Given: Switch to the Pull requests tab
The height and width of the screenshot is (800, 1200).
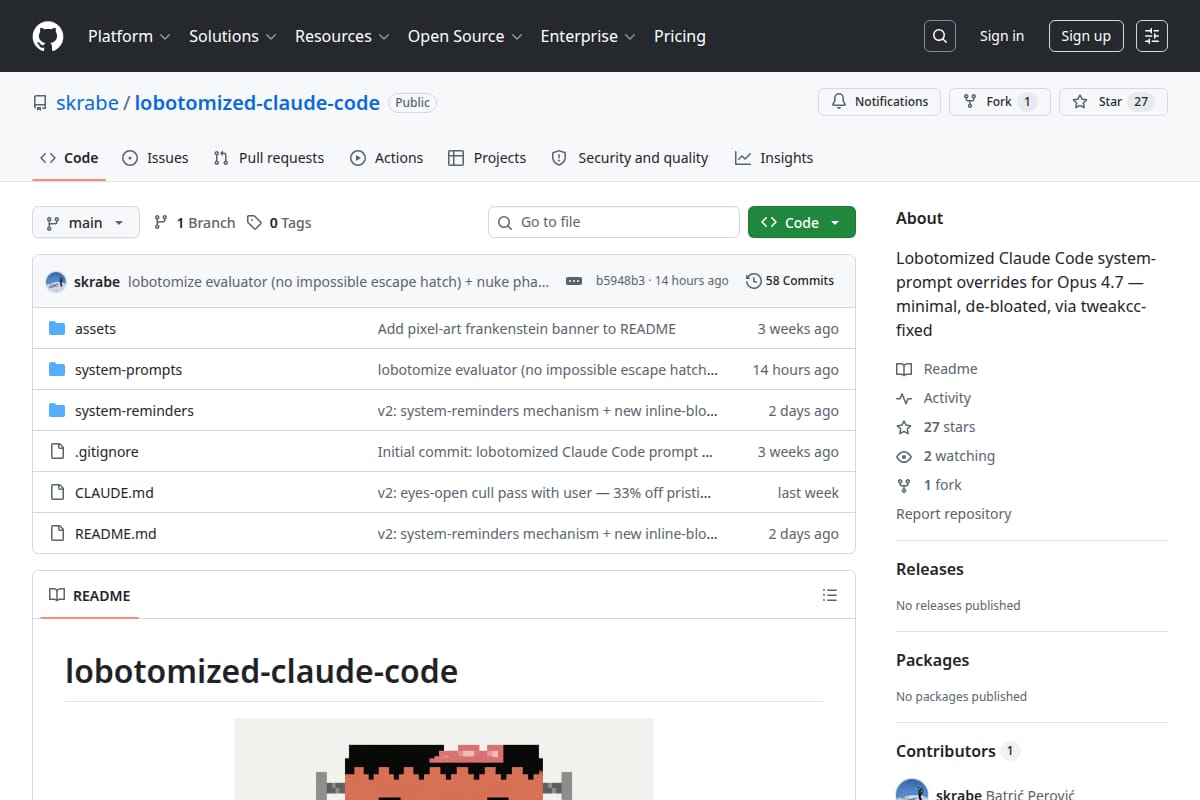Looking at the screenshot, I should tap(269, 158).
